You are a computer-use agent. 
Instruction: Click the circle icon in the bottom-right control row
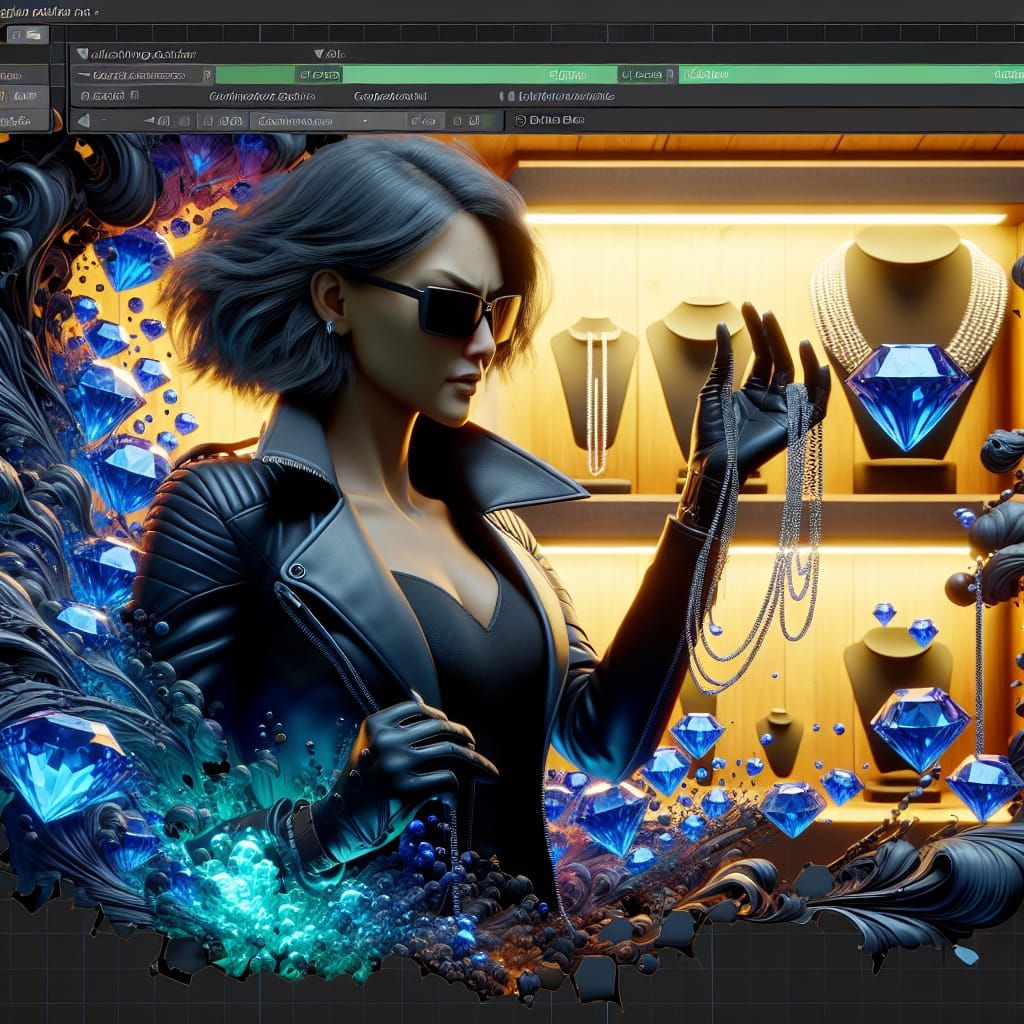pyautogui.click(x=520, y=120)
